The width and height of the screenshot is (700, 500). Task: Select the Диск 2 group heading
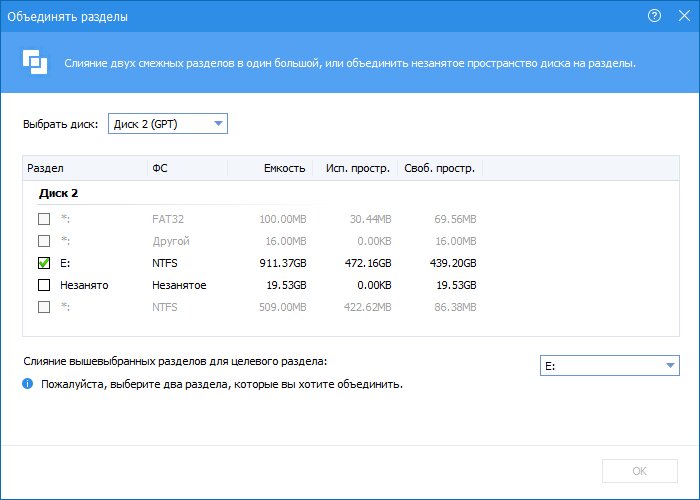pyautogui.click(x=58, y=193)
